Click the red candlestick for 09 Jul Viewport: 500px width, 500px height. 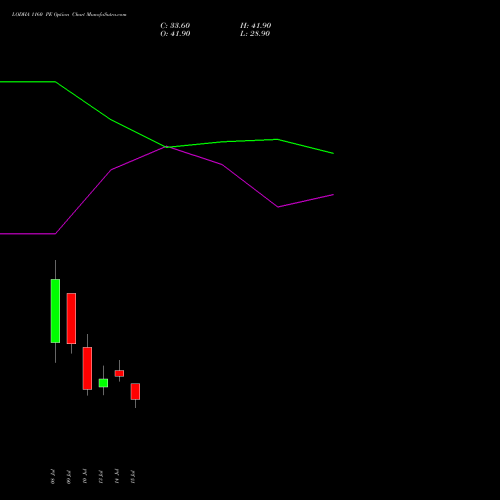[x=71, y=318]
